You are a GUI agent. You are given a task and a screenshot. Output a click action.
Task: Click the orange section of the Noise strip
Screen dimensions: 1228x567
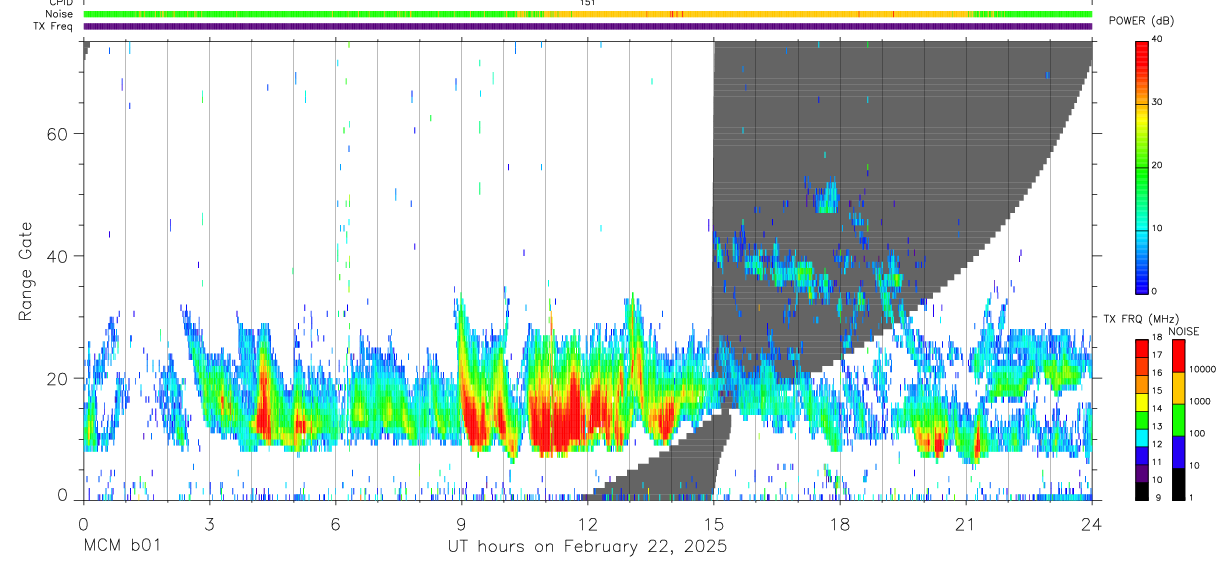756,14
